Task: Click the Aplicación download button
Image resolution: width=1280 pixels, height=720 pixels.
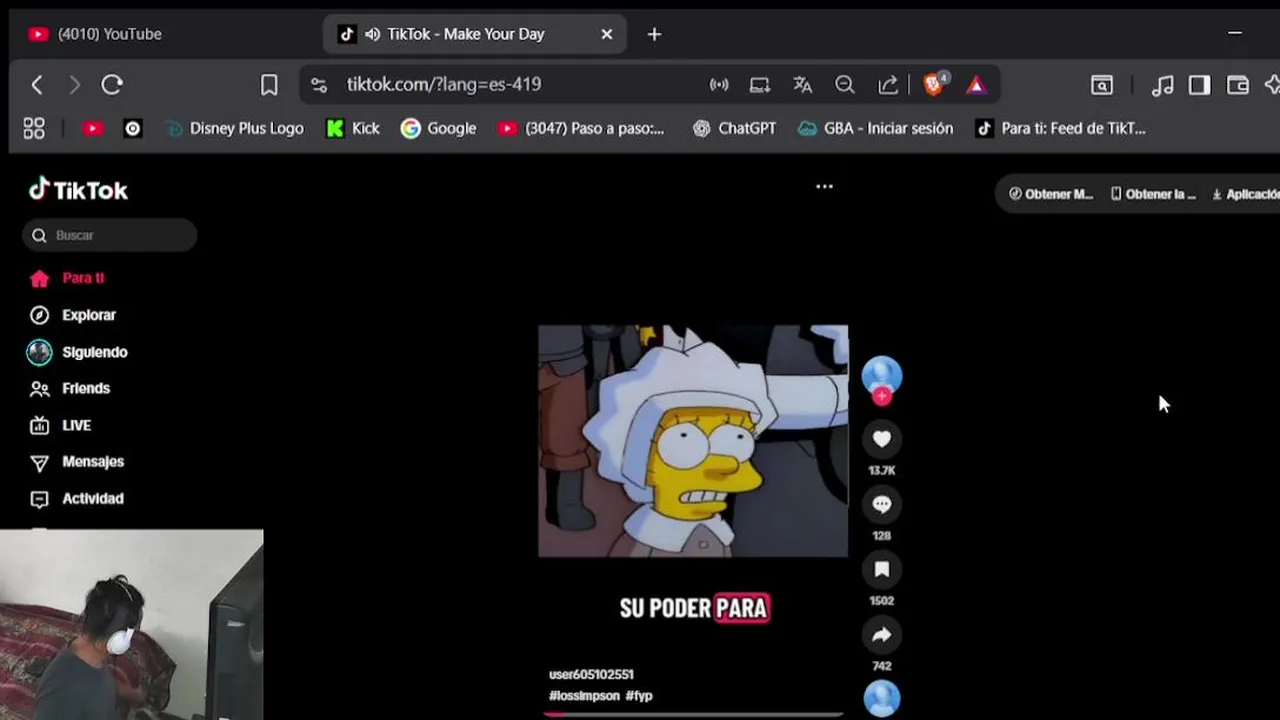Action: pyautogui.click(x=1245, y=194)
